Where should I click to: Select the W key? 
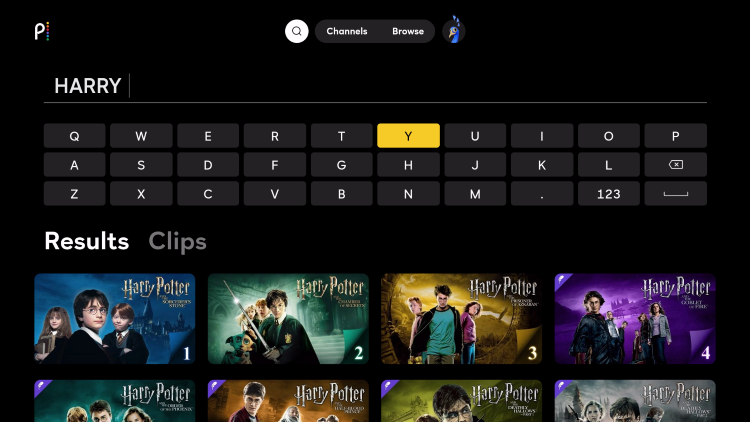coord(141,136)
